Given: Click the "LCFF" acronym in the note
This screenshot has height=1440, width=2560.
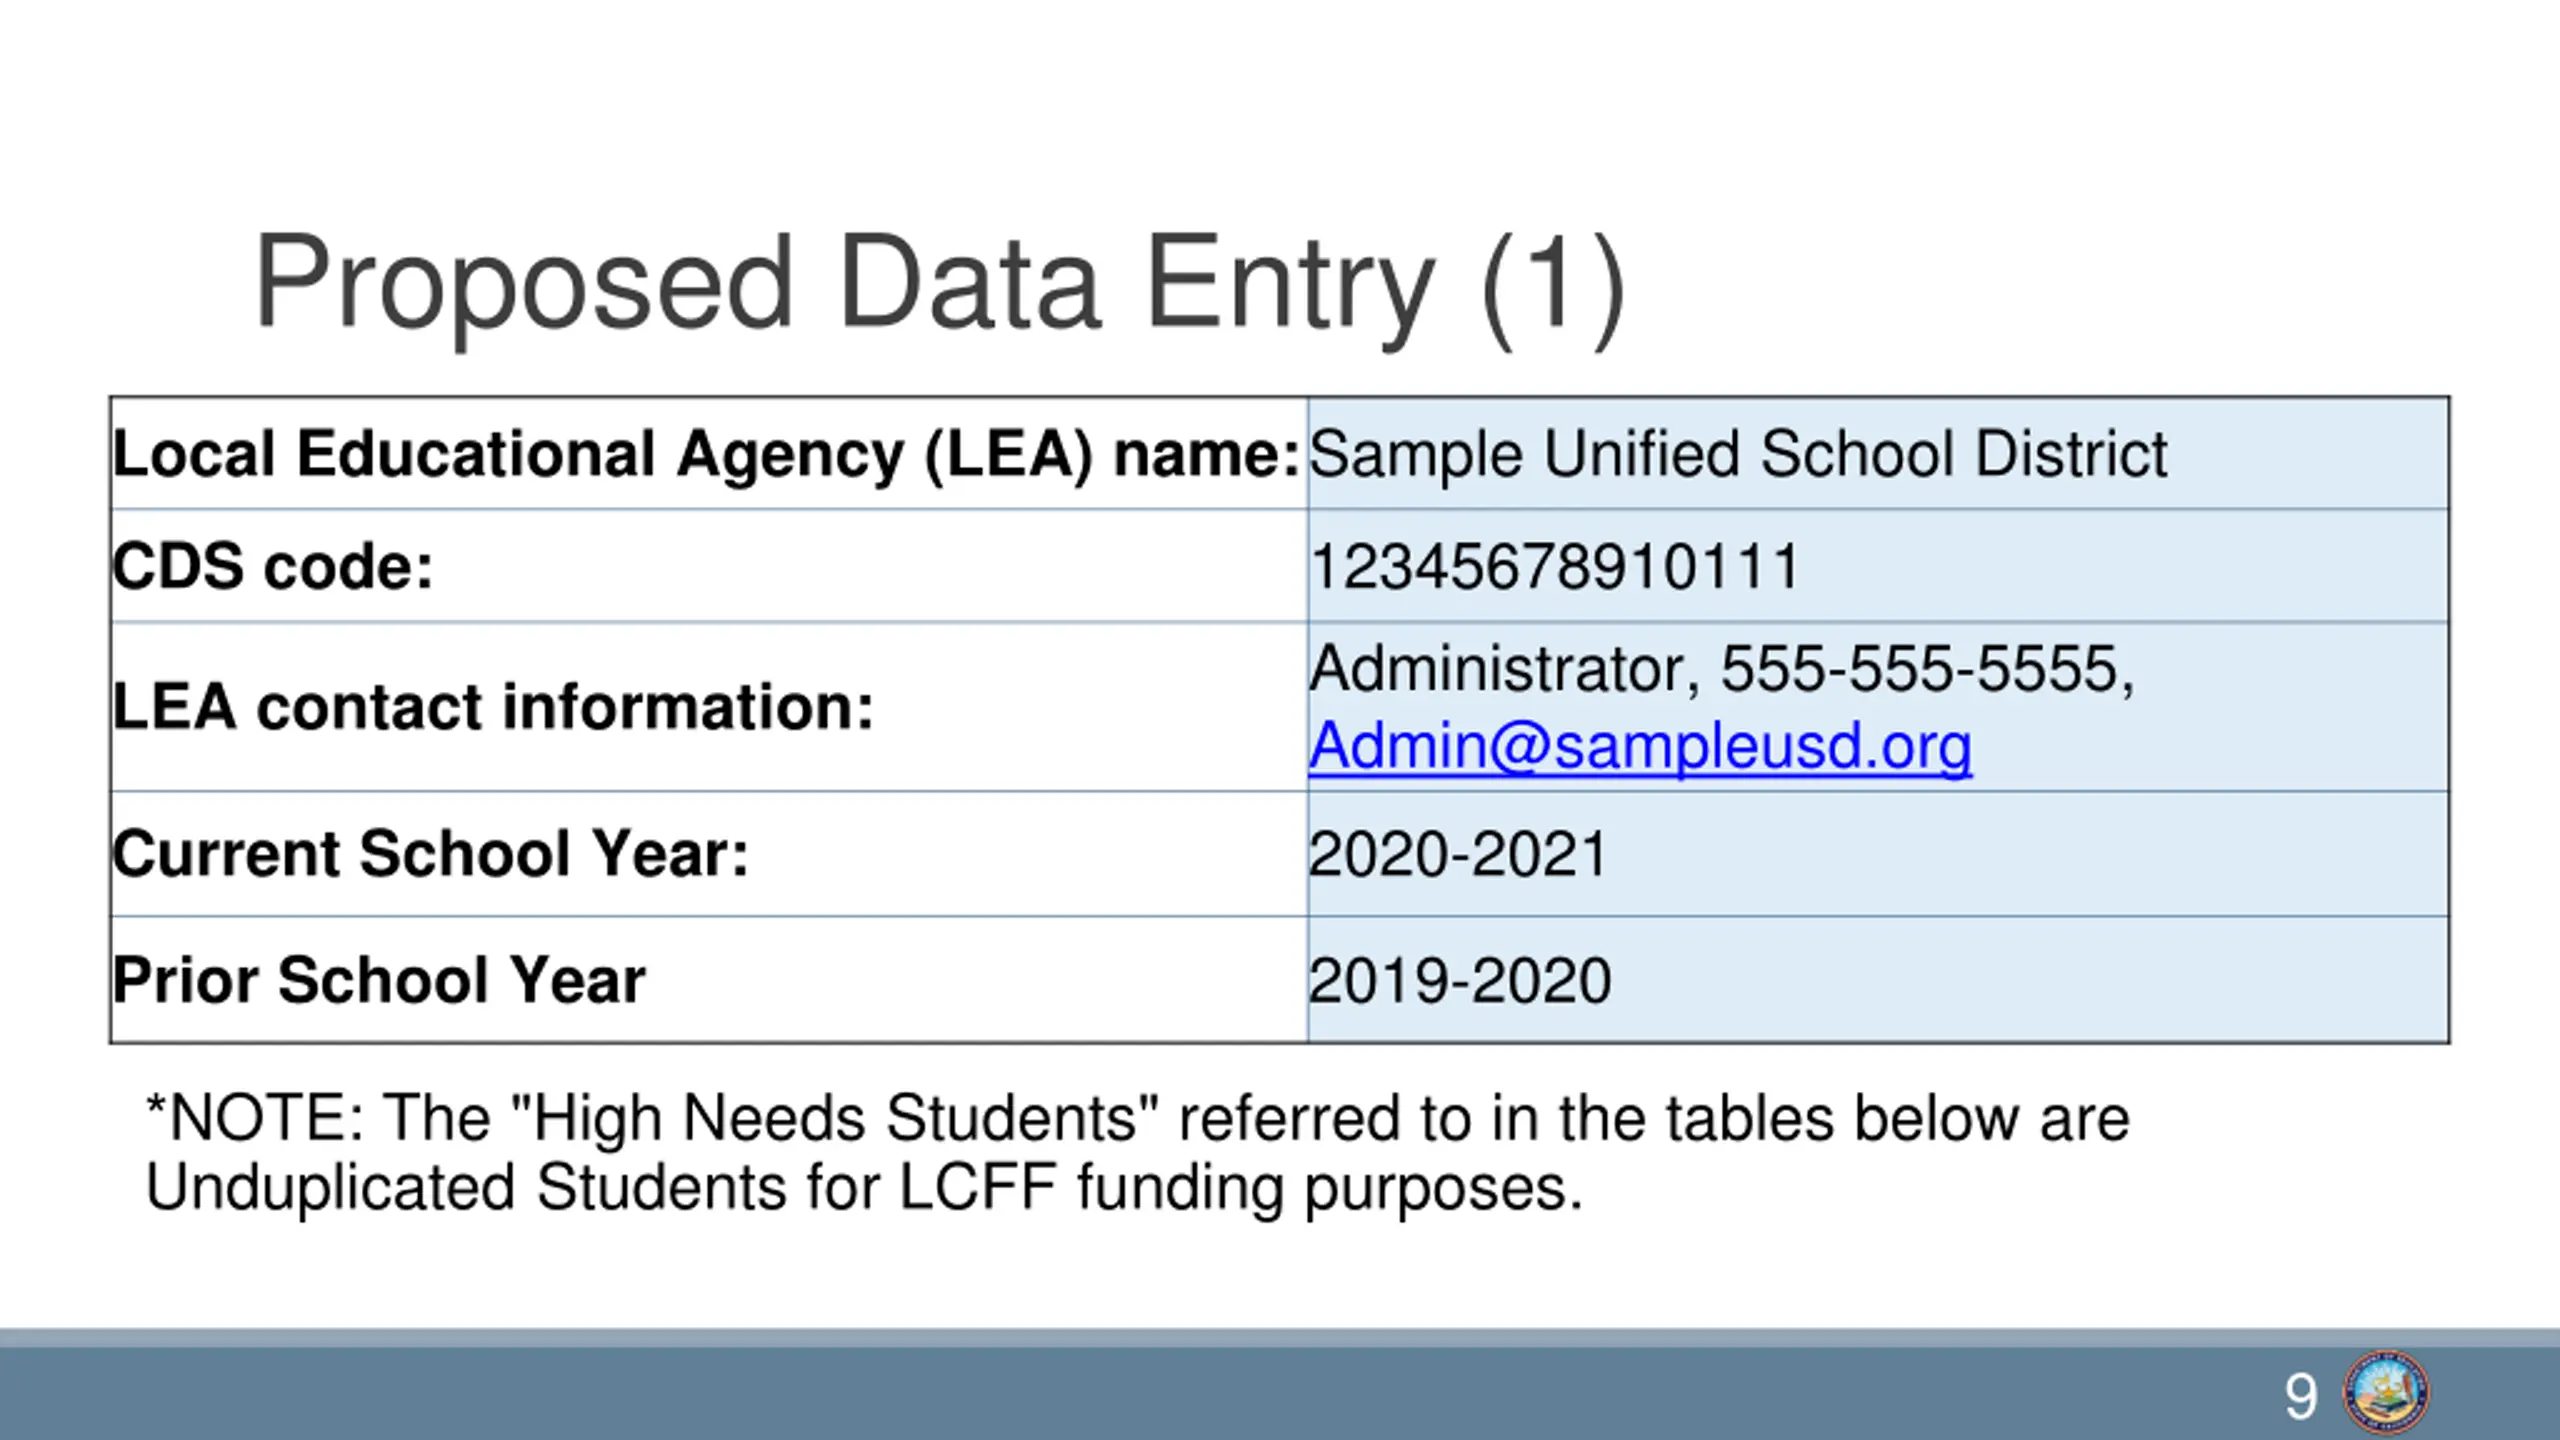Looking at the screenshot, I should 977,1188.
